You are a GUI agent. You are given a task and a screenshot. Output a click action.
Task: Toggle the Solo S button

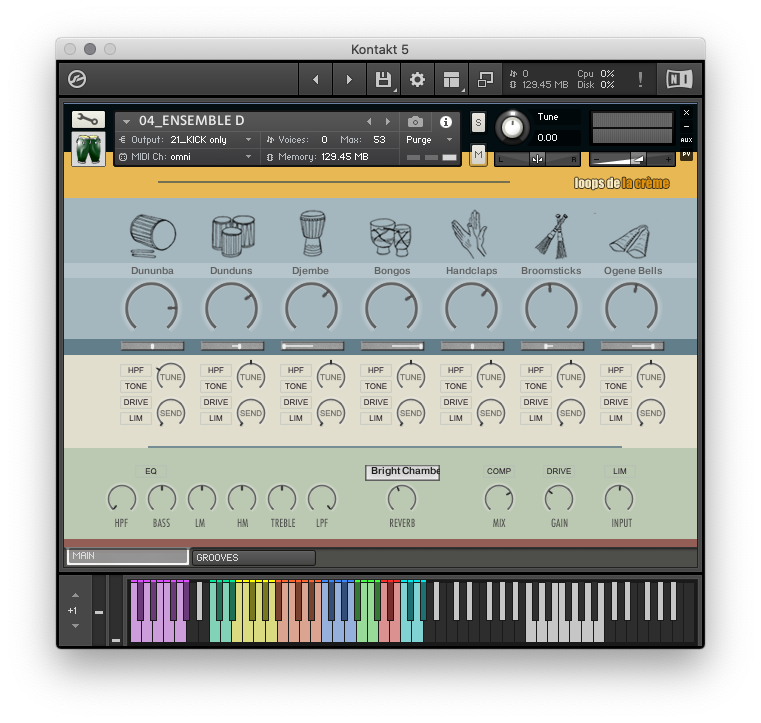478,122
